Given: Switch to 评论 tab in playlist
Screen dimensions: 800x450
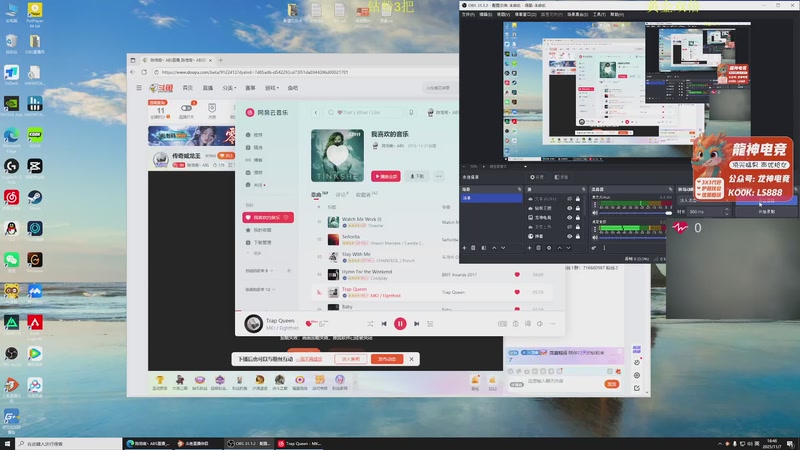Looking at the screenshot, I should tap(341, 194).
